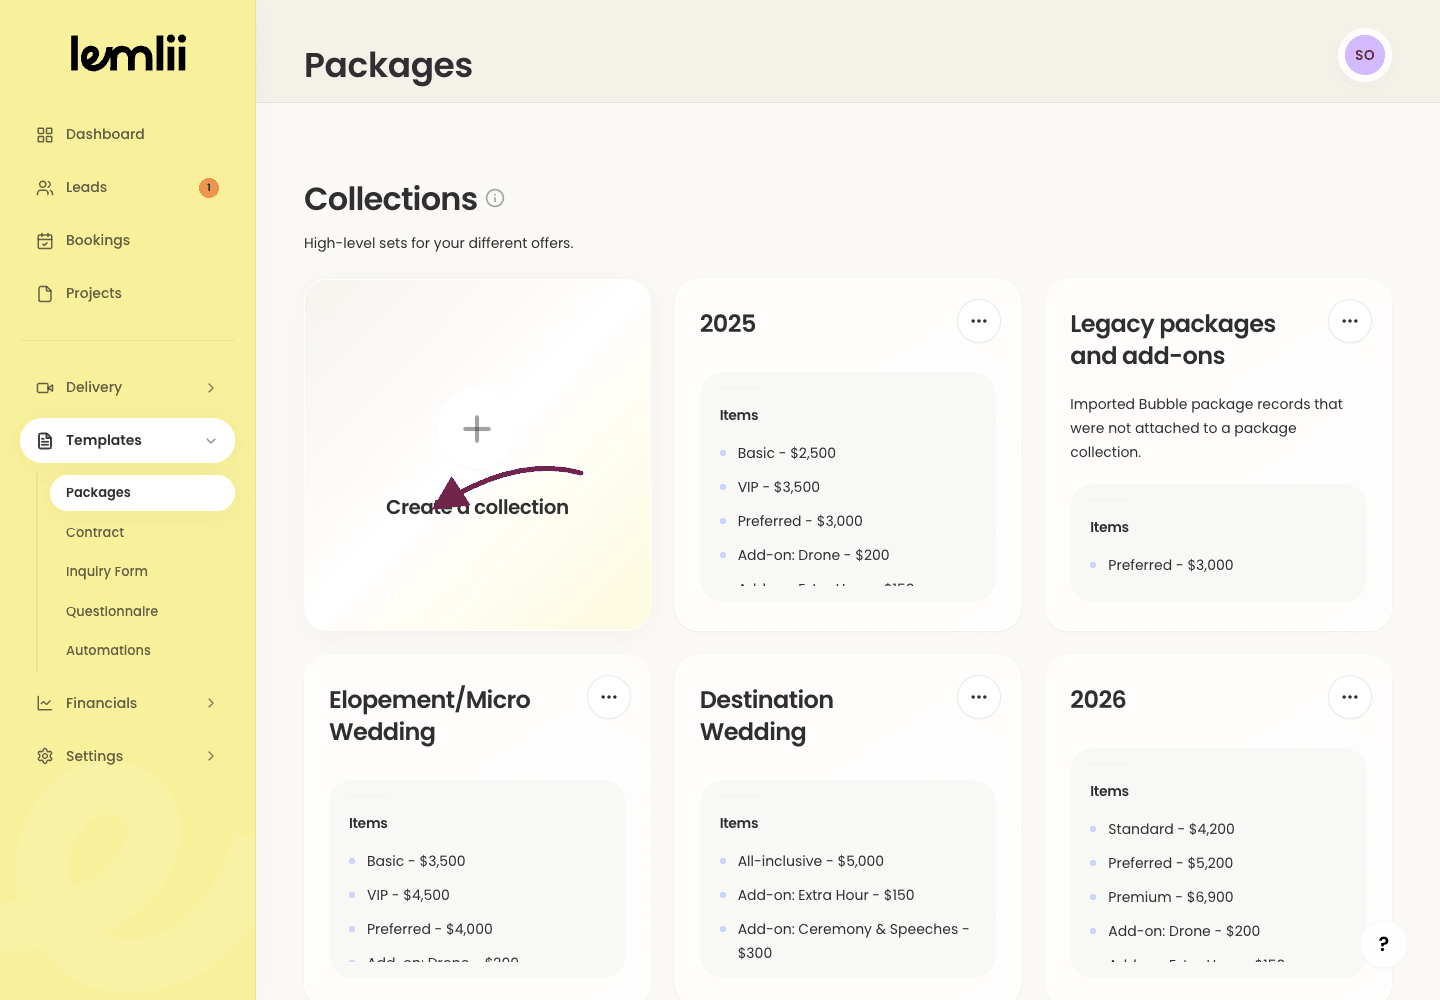Viewport: 1440px width, 1000px height.
Task: Open Dashboard from the sidebar
Action: tap(127, 134)
